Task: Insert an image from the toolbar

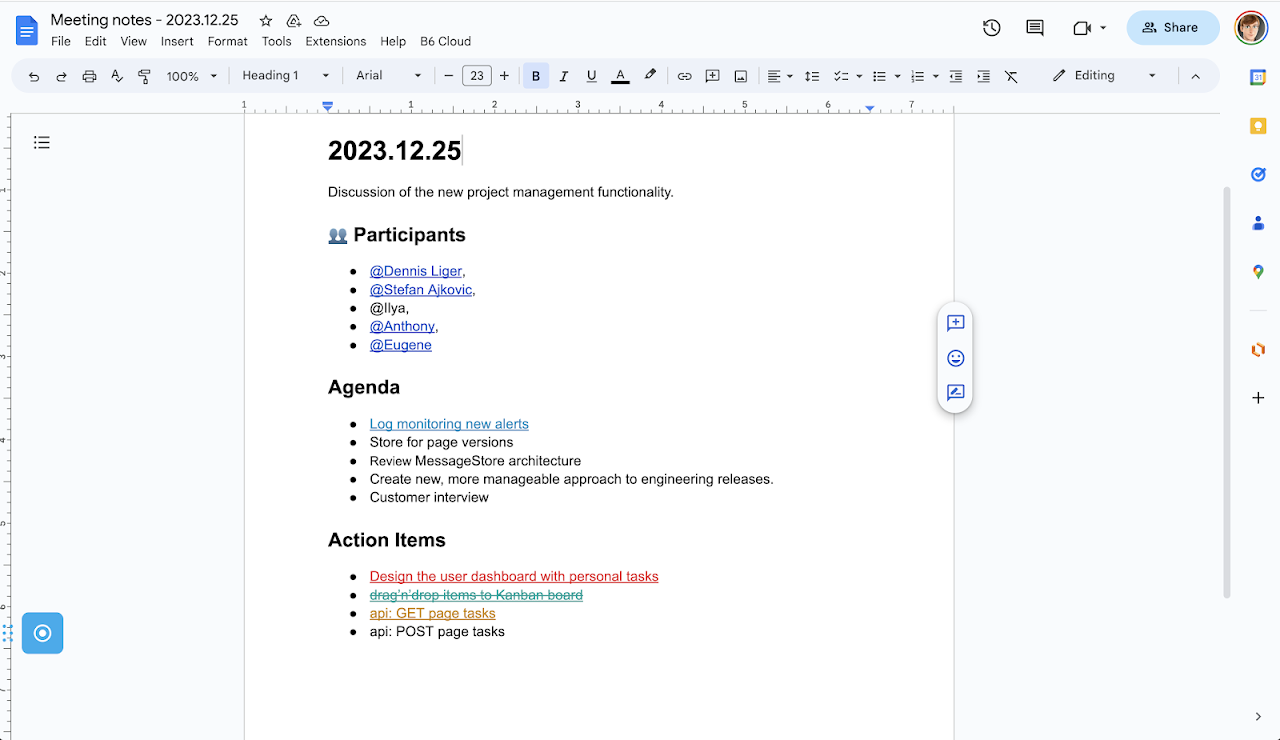Action: 740,76
